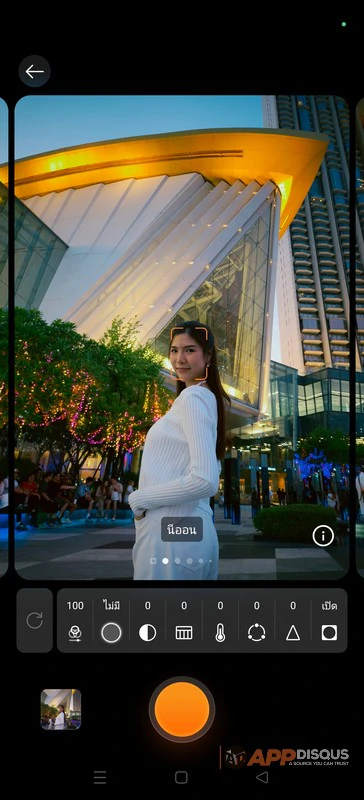This screenshot has height=800, width=364.
Task: Tap the Android home navigation button
Action: coord(181,777)
